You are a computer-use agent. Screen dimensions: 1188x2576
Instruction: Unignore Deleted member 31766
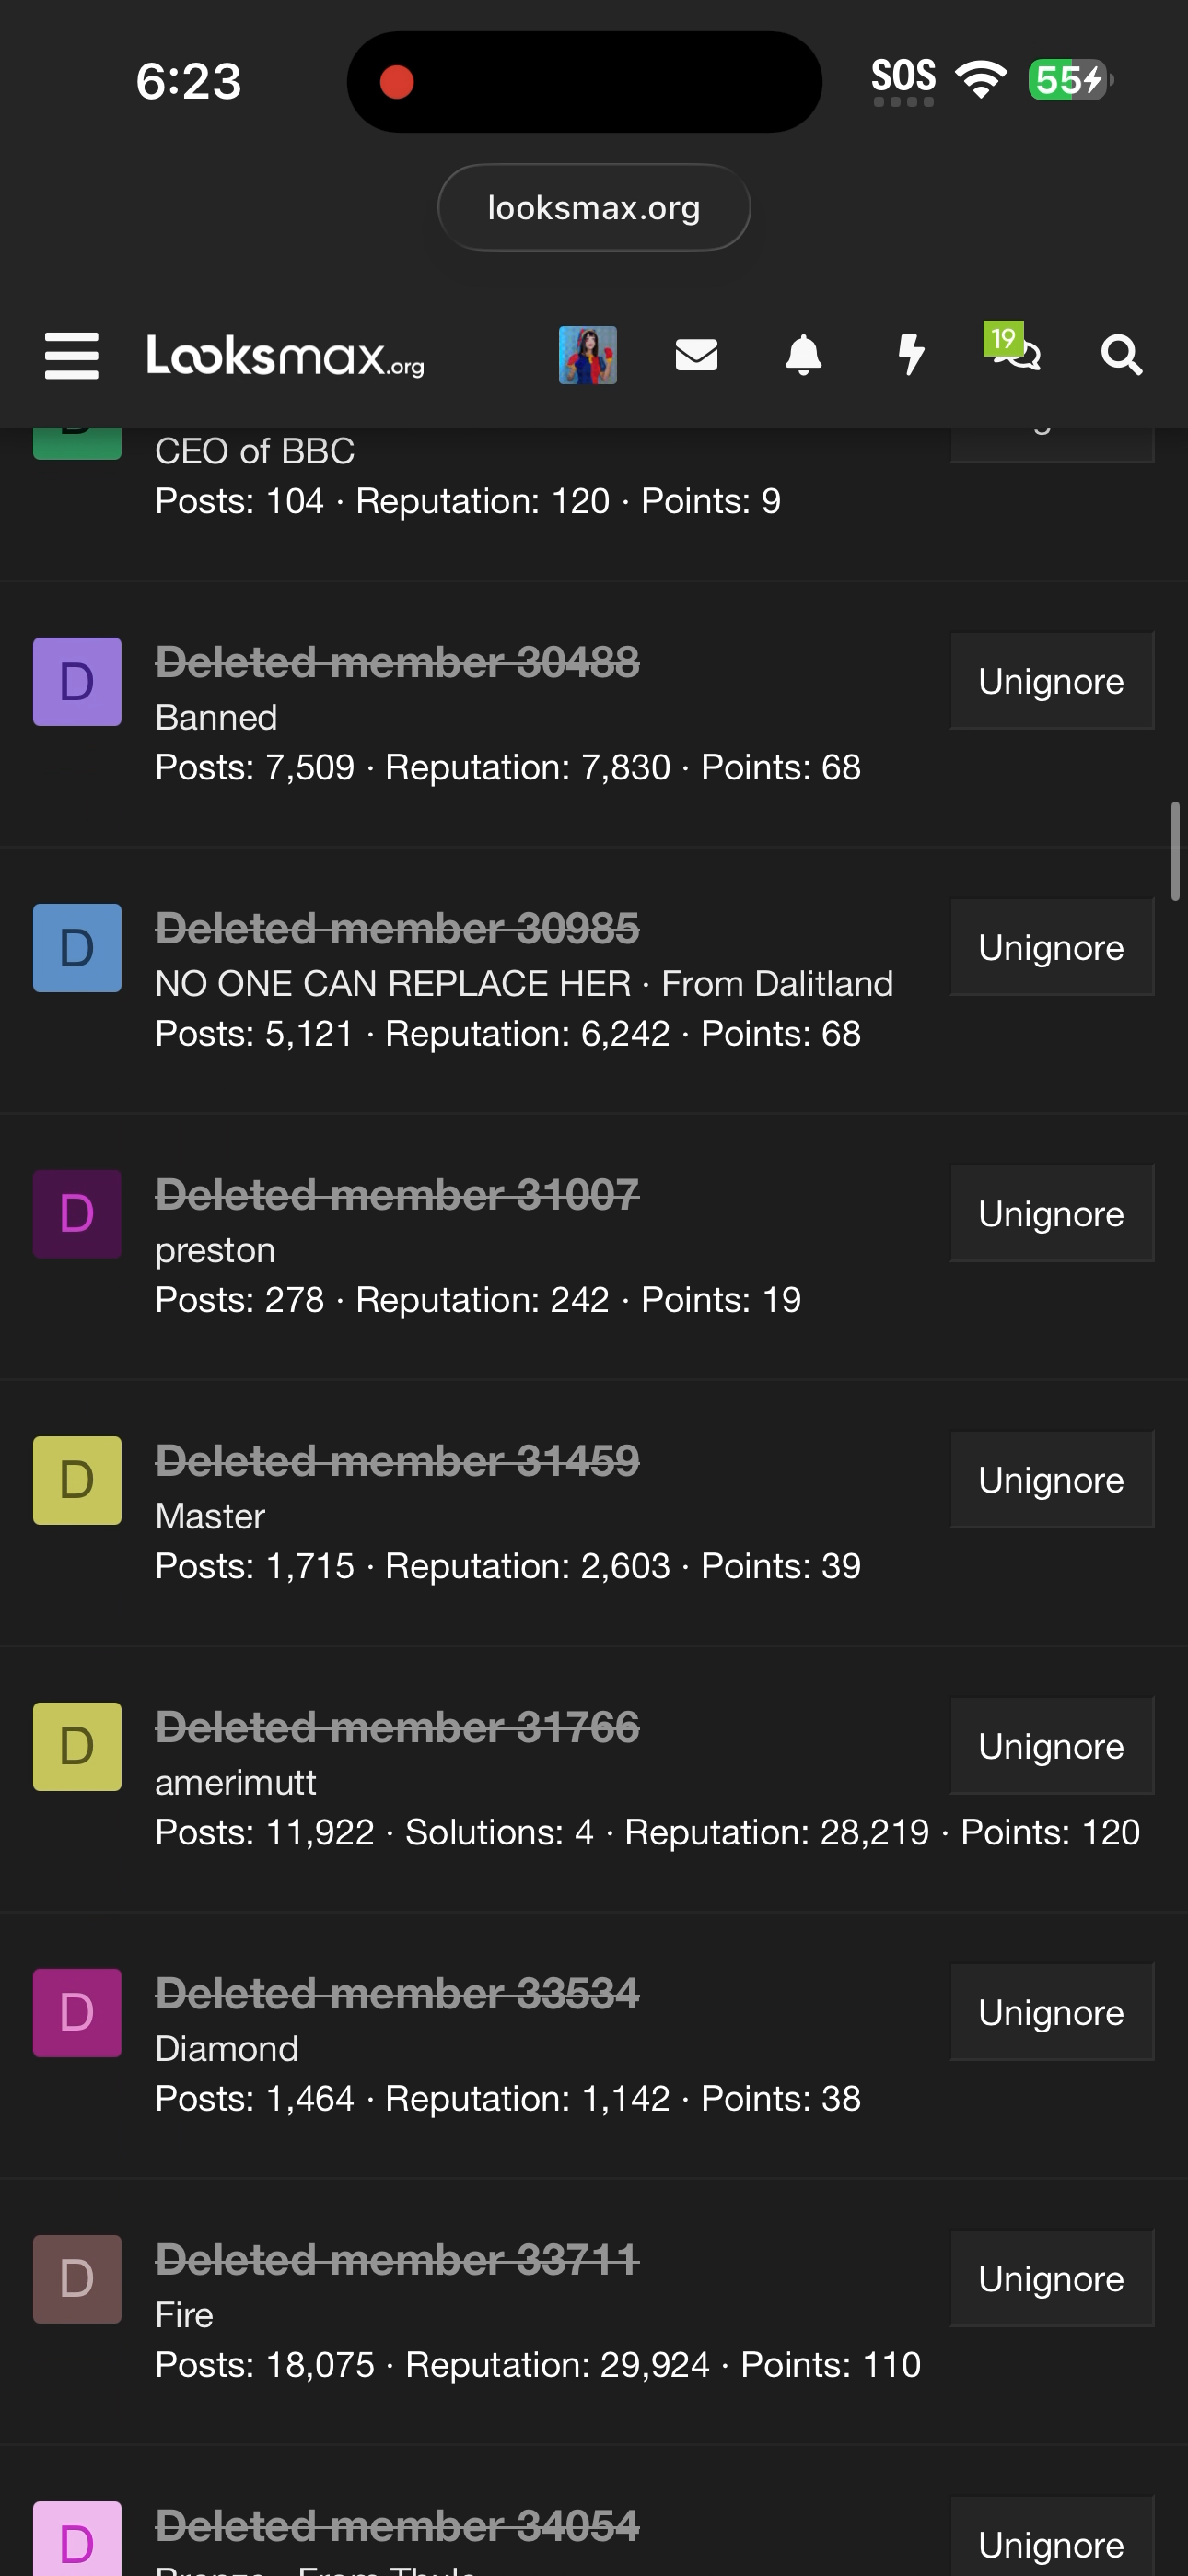[1051, 1745]
